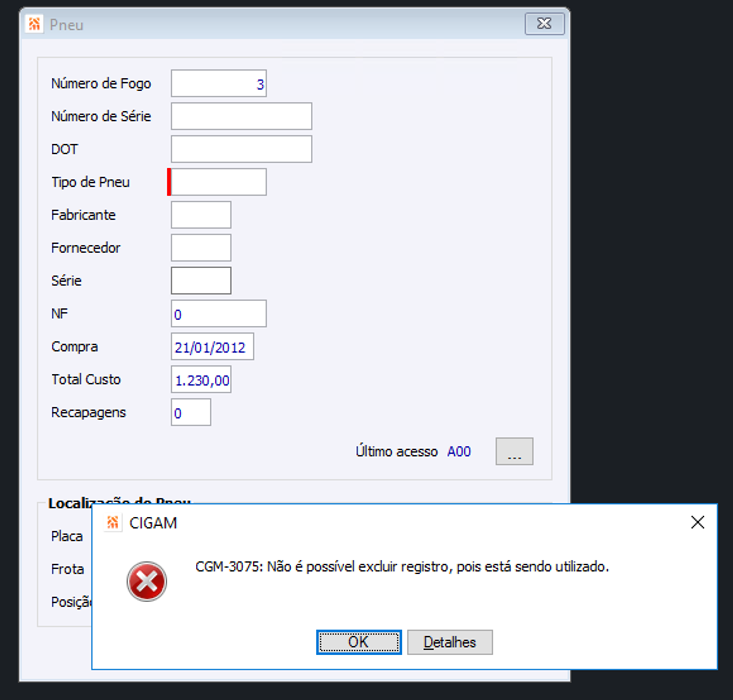Click the Tipo de Pneu required field
733x700 pixels.
click(x=217, y=182)
